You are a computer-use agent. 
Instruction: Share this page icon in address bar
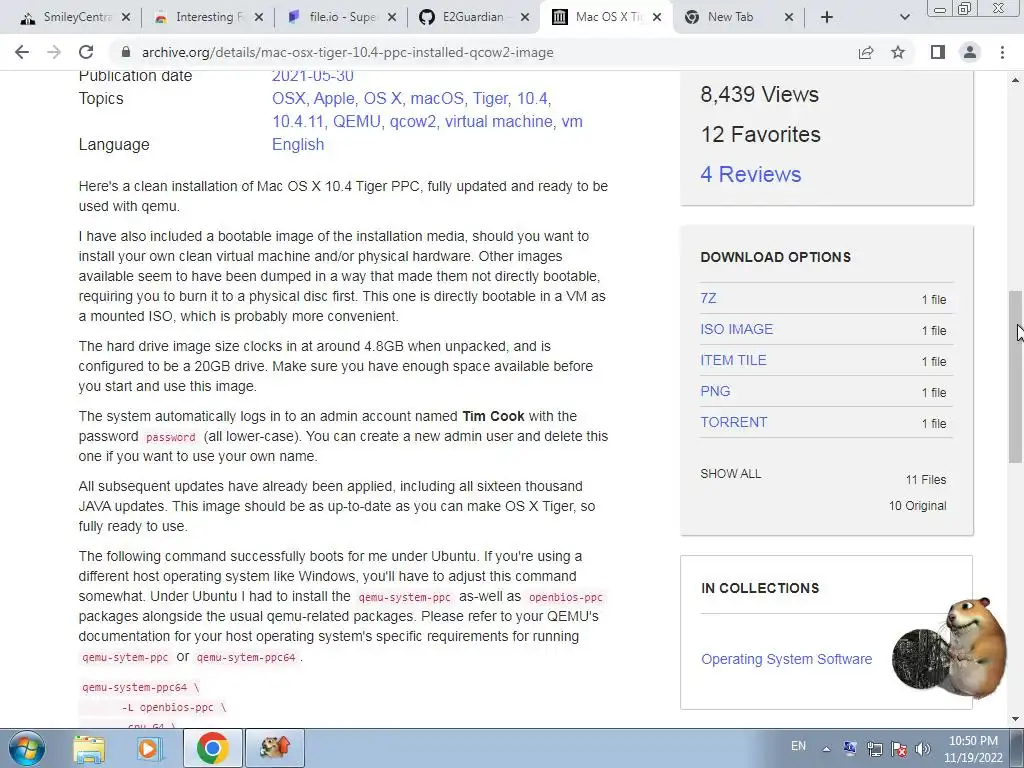click(x=866, y=52)
